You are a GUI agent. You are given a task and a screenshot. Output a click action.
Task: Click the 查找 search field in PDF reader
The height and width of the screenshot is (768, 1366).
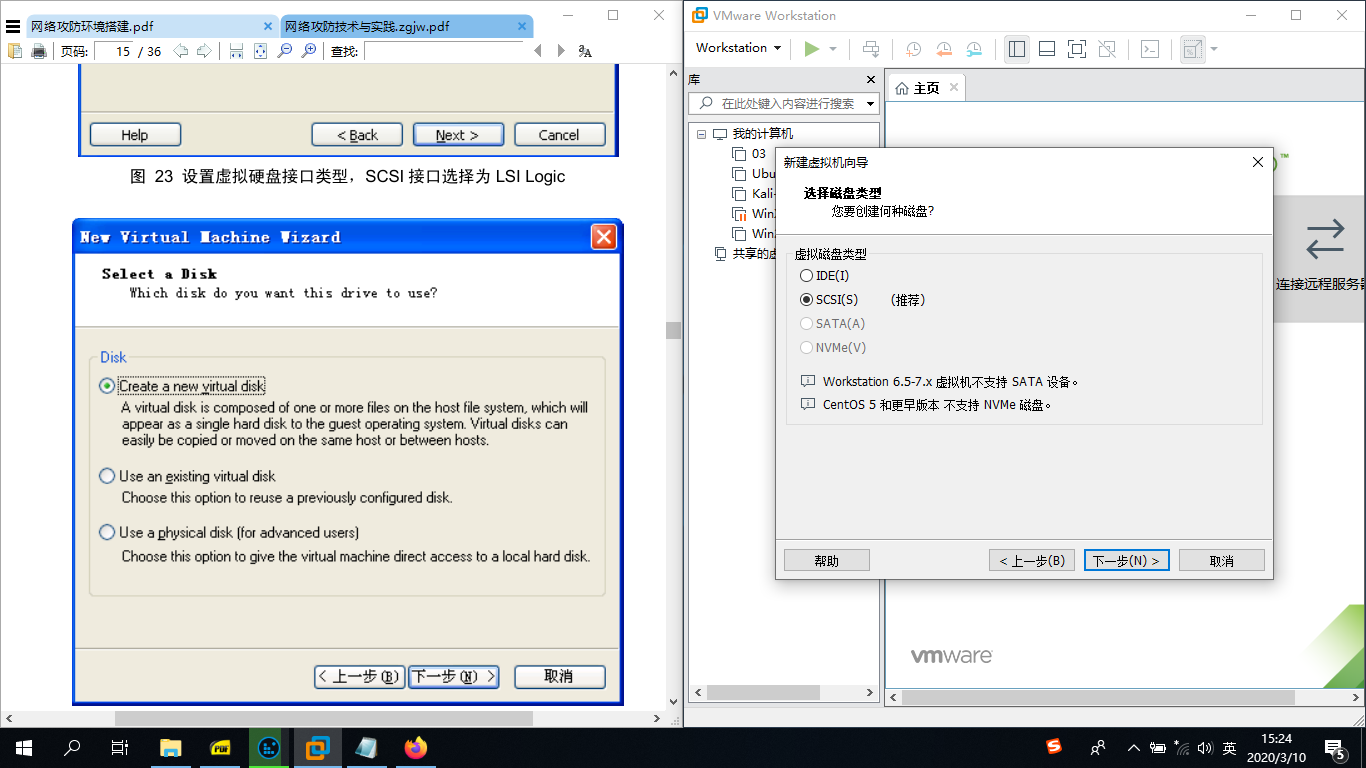pyautogui.click(x=442, y=51)
